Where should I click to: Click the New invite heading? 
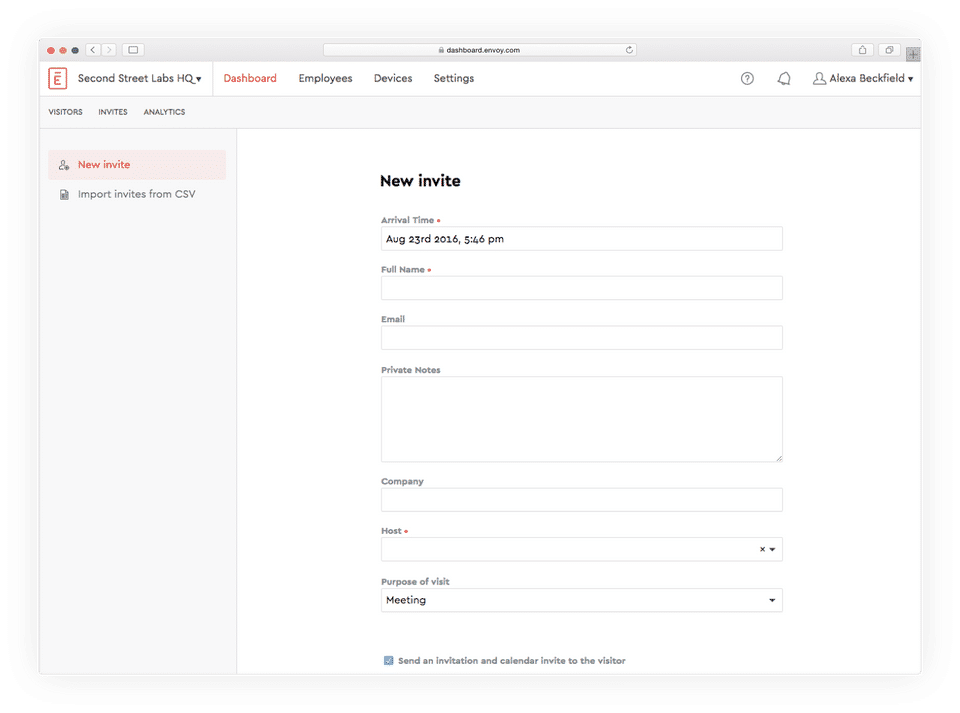(x=420, y=181)
